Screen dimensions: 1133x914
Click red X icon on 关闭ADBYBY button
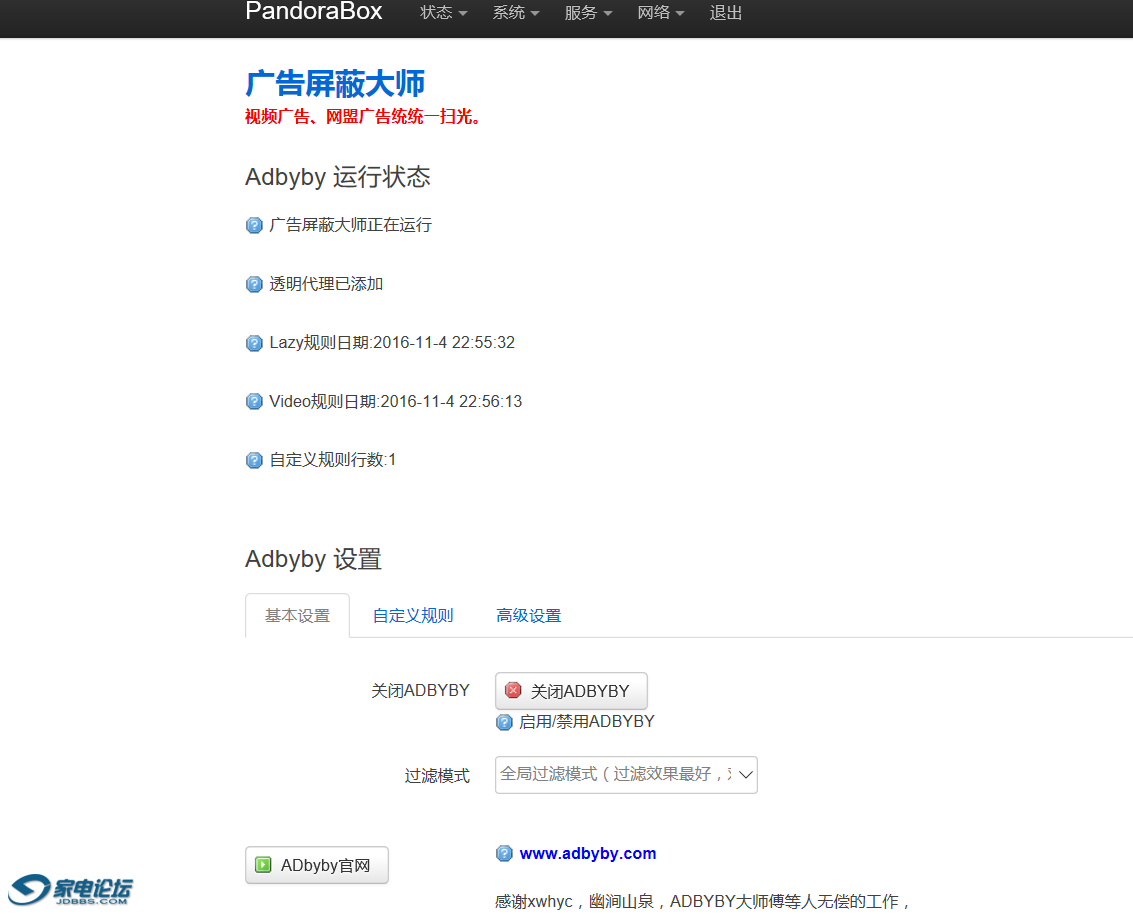(x=513, y=690)
